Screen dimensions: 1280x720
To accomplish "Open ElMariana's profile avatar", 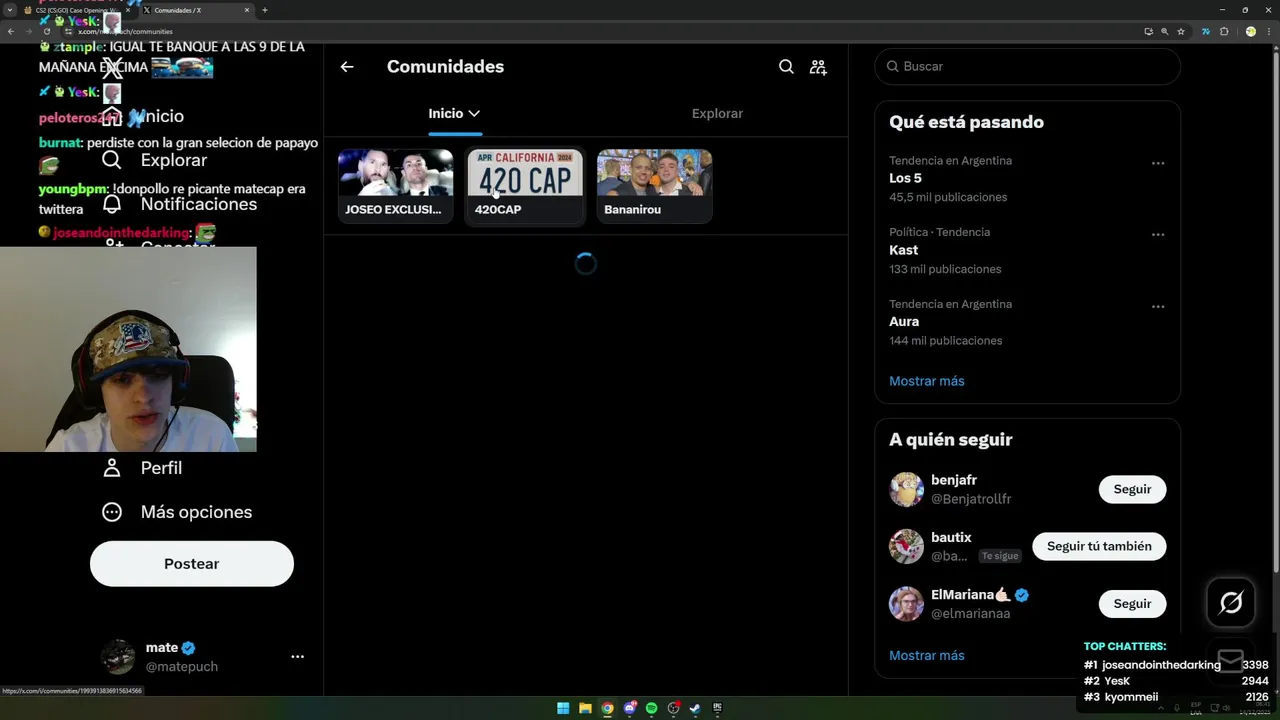I will [x=907, y=604].
